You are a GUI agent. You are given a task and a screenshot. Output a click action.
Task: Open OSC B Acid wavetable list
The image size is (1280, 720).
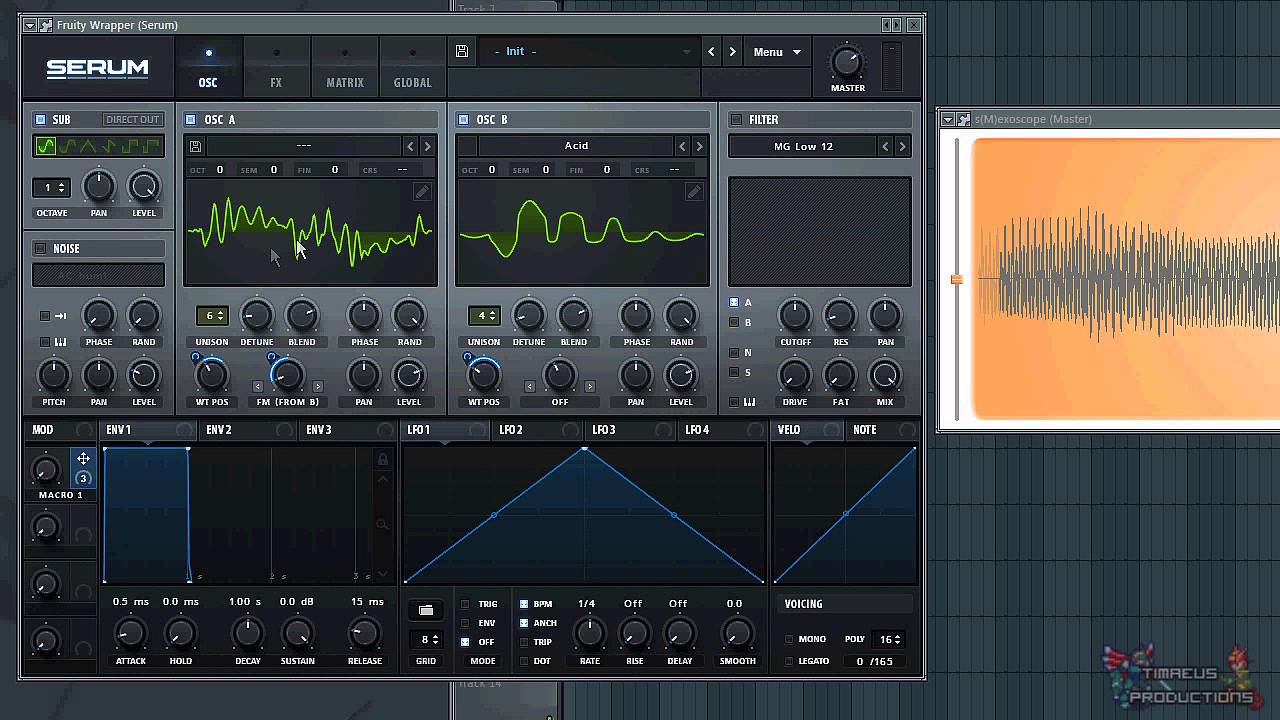tap(576, 146)
